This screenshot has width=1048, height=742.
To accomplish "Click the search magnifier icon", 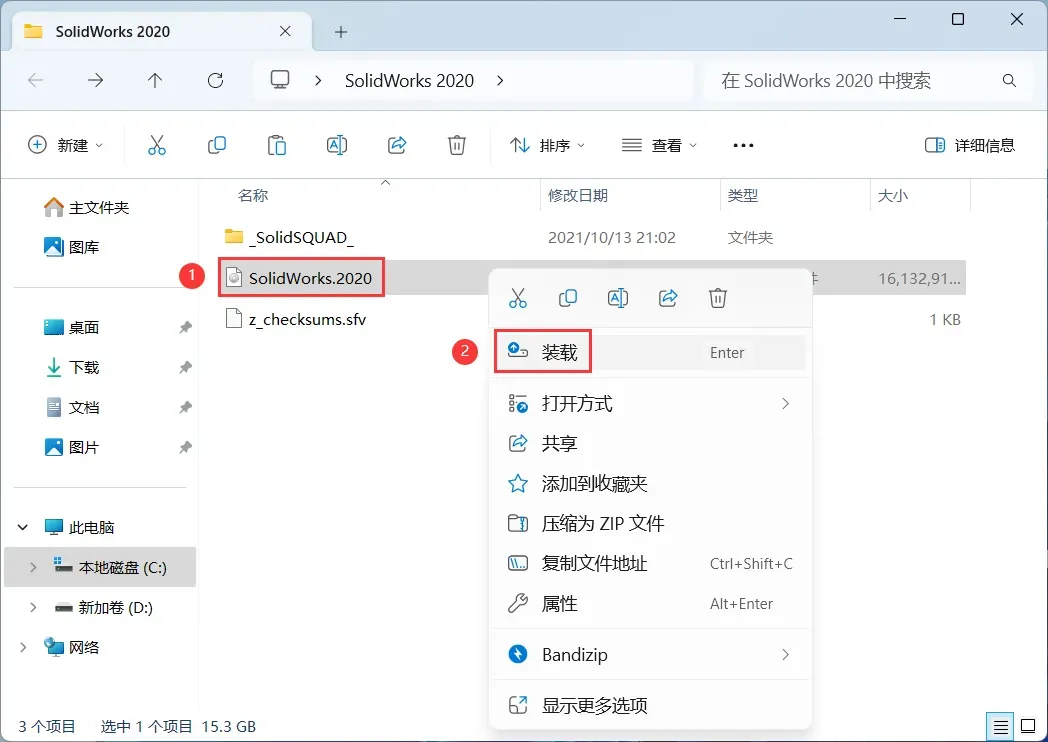I will tap(1009, 81).
